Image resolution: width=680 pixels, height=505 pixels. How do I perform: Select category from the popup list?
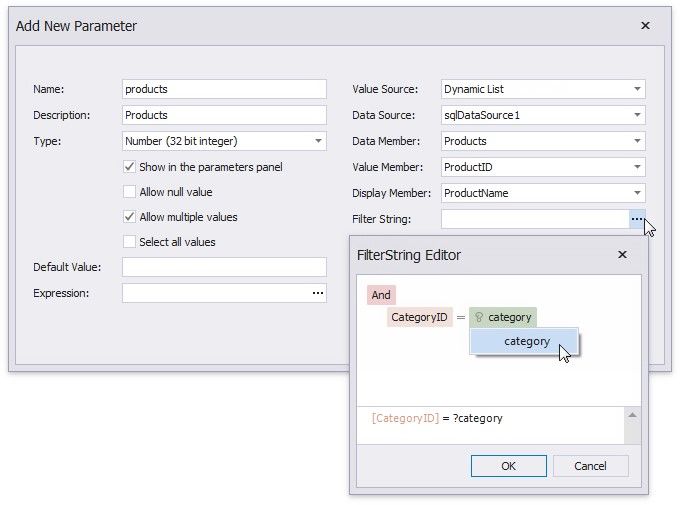[526, 342]
